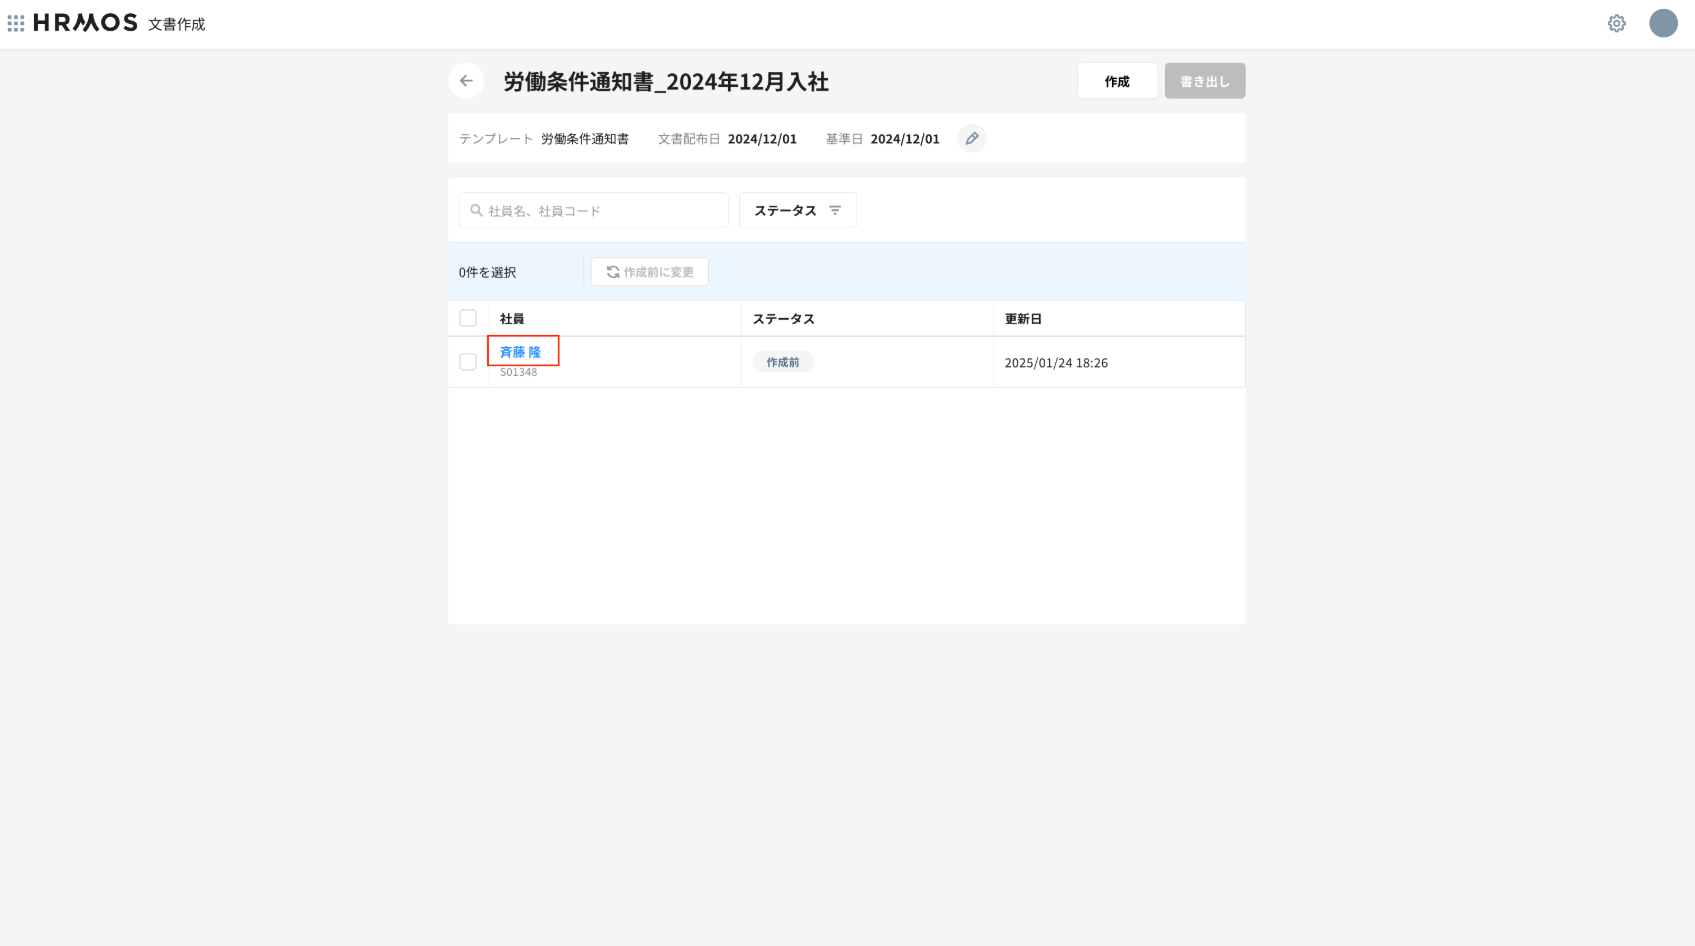Click the ステータス column header in the table
Screen dimensions: 1695x946
(783, 319)
